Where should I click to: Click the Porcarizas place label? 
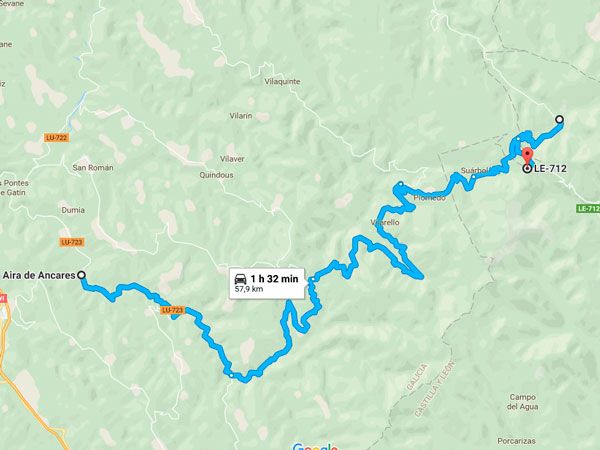516,441
